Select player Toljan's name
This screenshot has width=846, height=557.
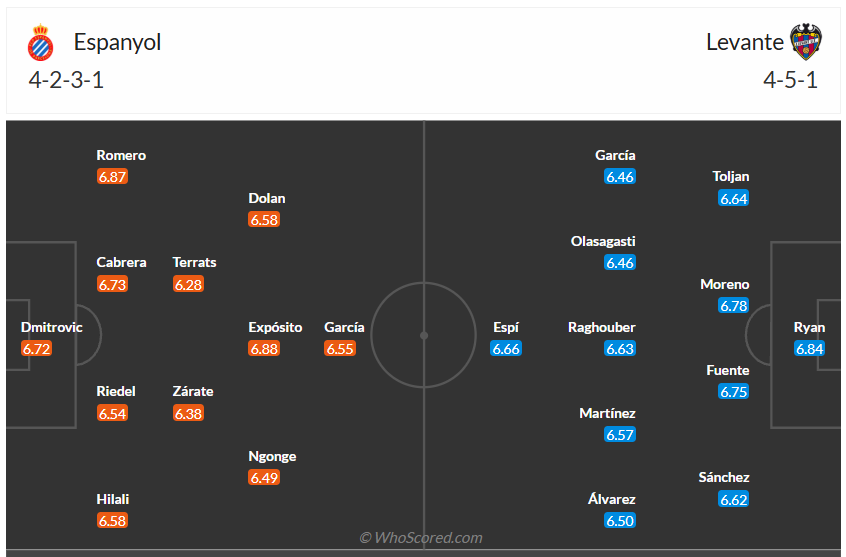[x=731, y=176]
